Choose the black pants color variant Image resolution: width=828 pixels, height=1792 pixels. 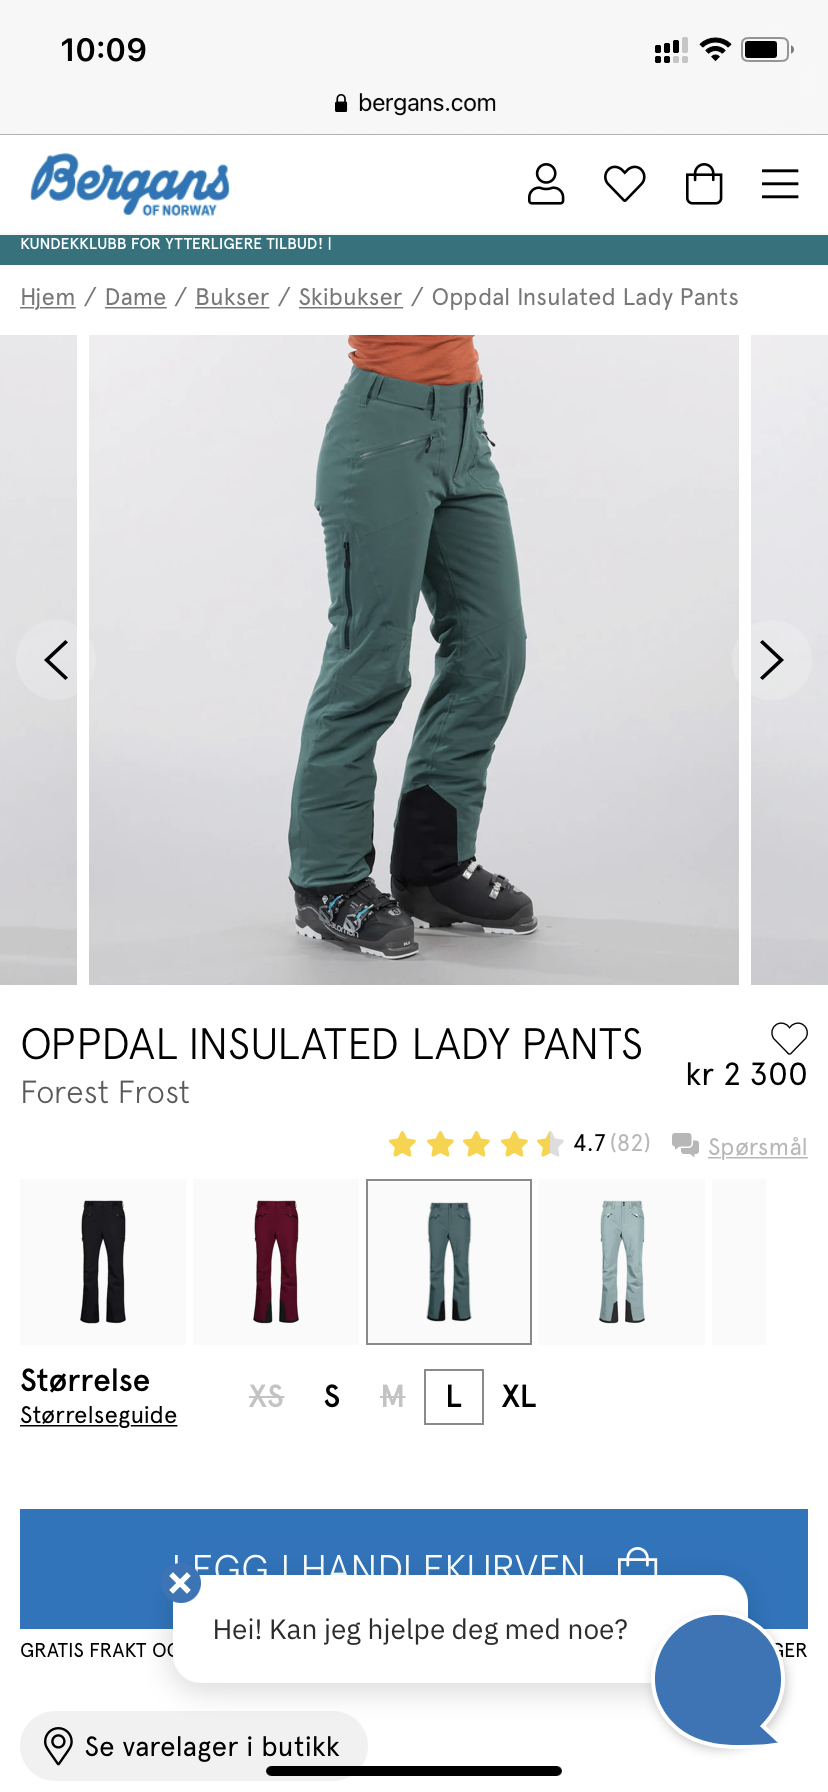[x=103, y=1262]
